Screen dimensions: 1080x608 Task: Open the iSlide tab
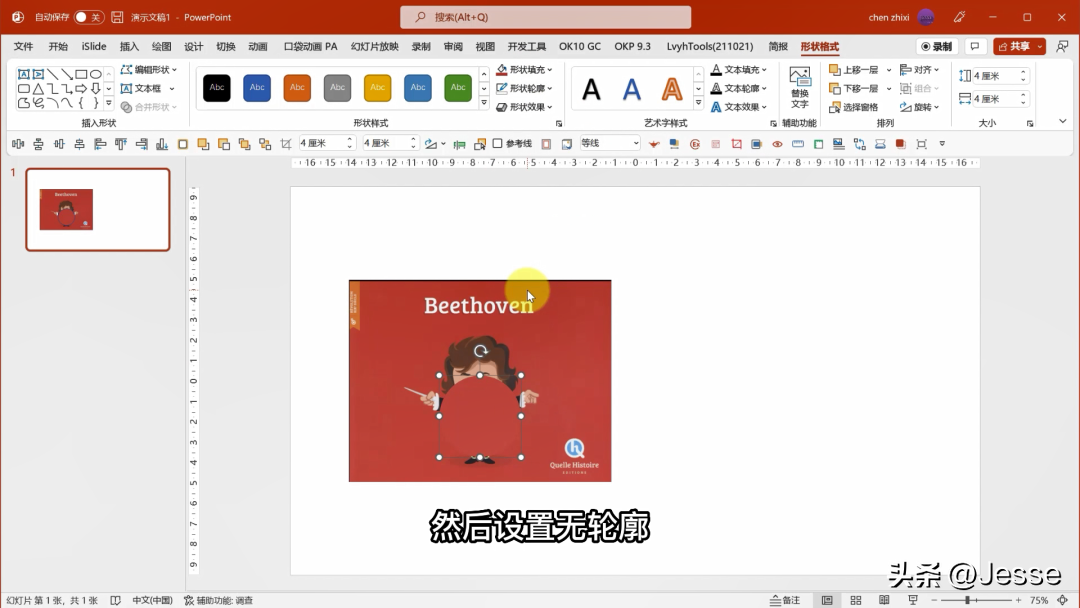[94, 46]
